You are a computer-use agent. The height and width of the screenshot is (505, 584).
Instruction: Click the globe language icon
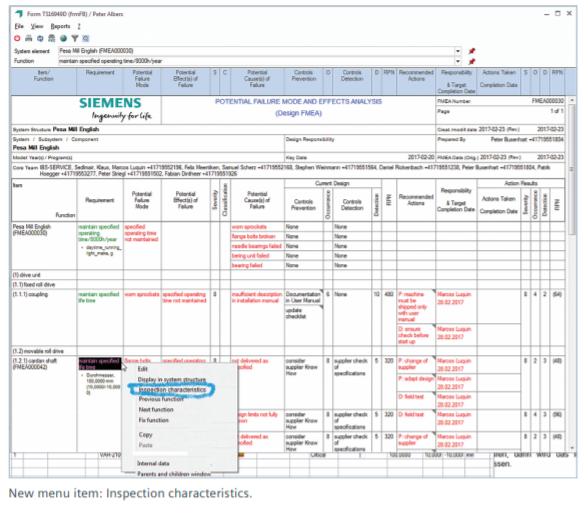[x=63, y=38]
